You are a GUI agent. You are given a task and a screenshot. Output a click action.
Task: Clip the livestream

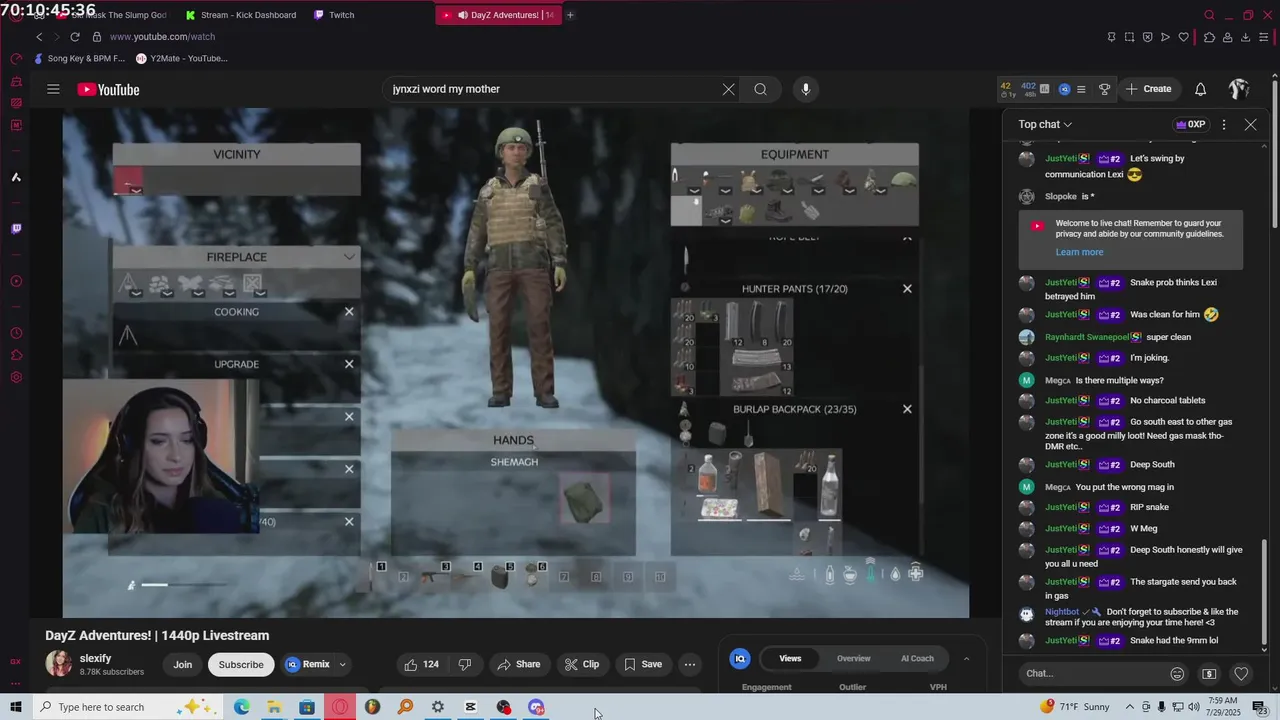[581, 664]
